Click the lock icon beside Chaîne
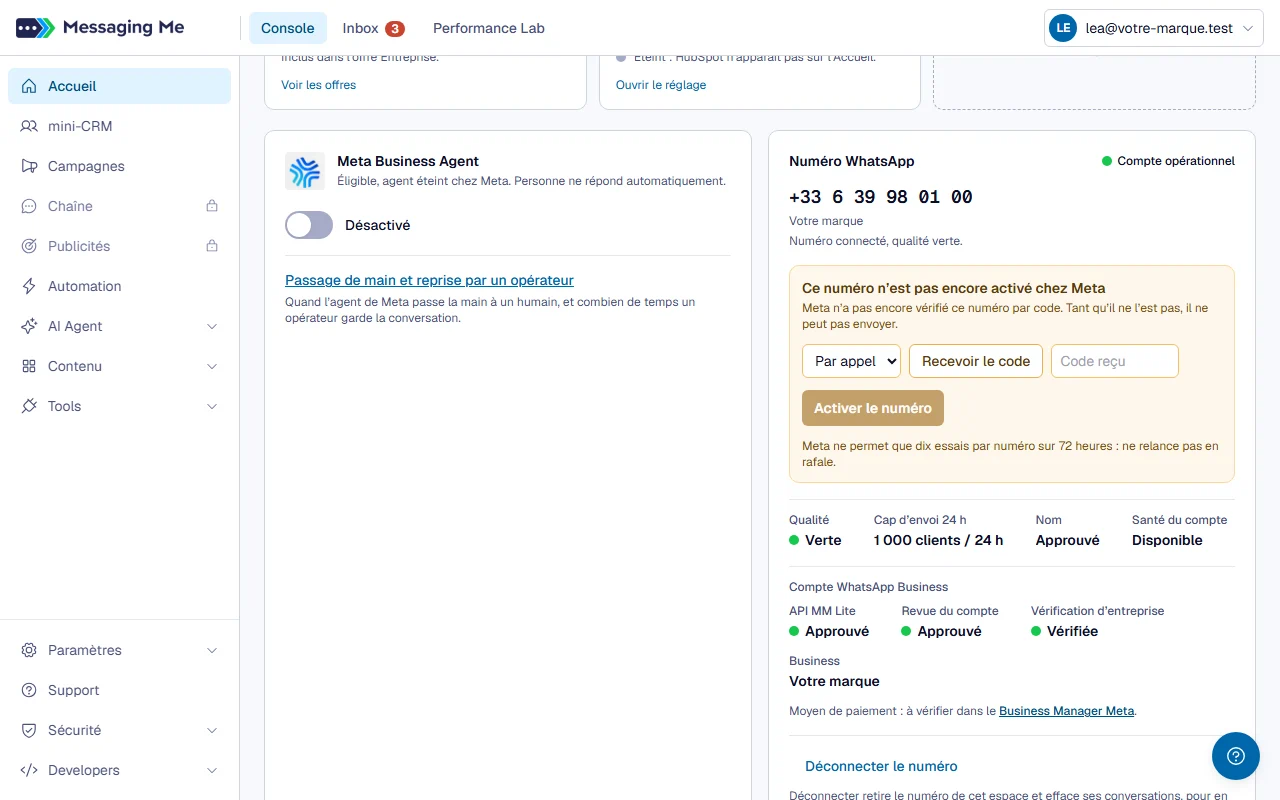Screen dimensions: 1280x800 click(x=212, y=206)
